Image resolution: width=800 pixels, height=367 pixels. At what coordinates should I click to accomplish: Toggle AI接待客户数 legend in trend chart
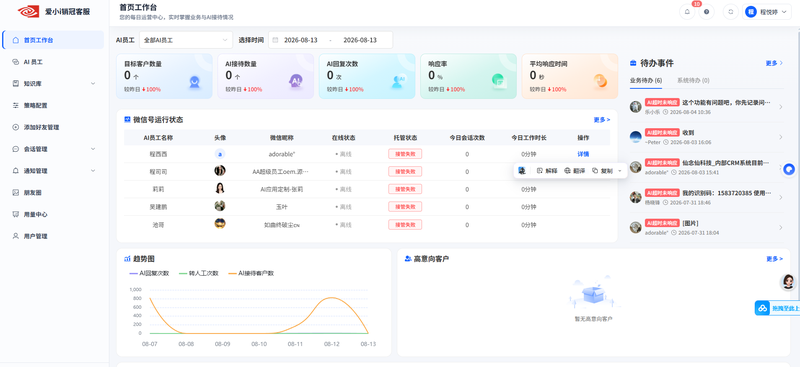coord(251,273)
